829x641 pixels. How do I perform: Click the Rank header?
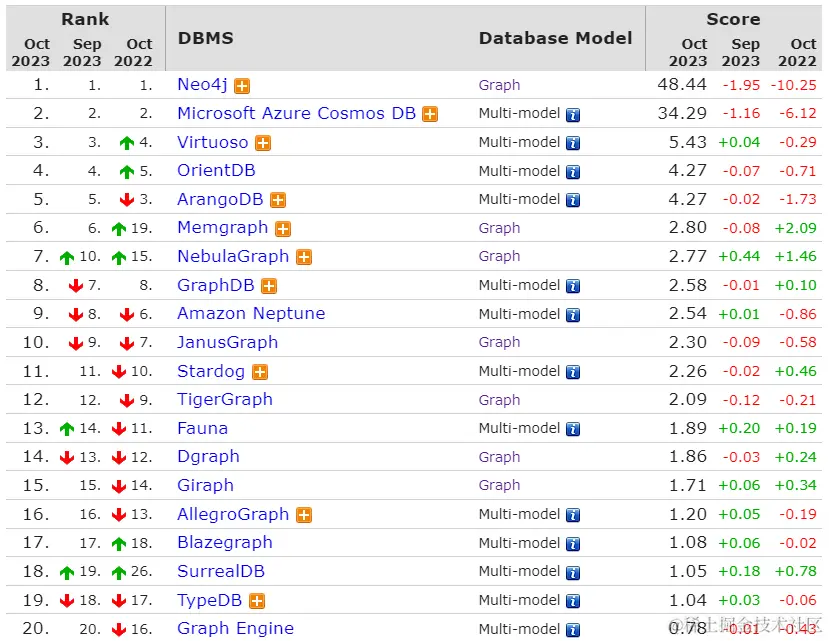pos(85,19)
